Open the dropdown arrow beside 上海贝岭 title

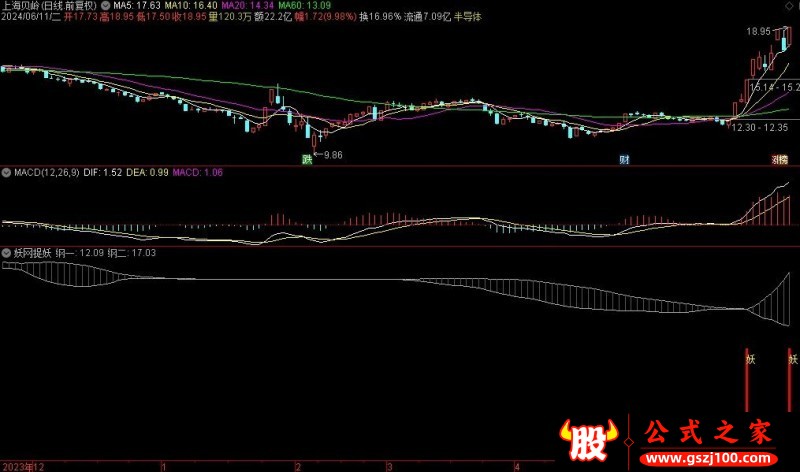point(106,6)
